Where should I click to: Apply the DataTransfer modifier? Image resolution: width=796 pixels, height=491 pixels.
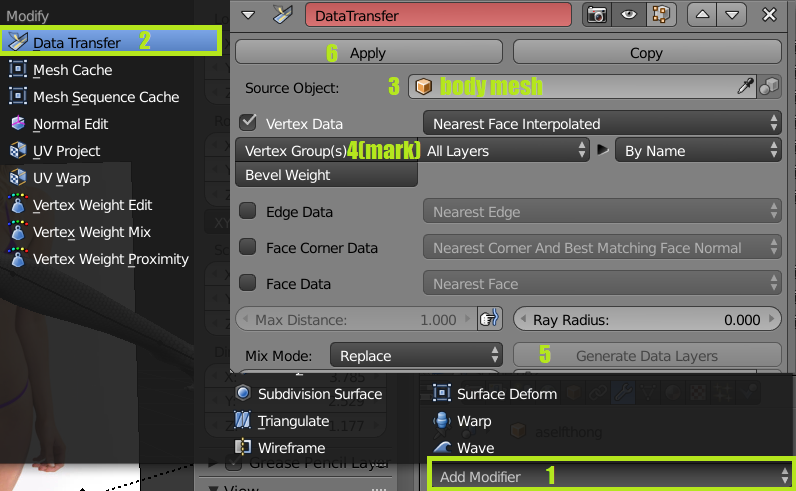coord(369,52)
